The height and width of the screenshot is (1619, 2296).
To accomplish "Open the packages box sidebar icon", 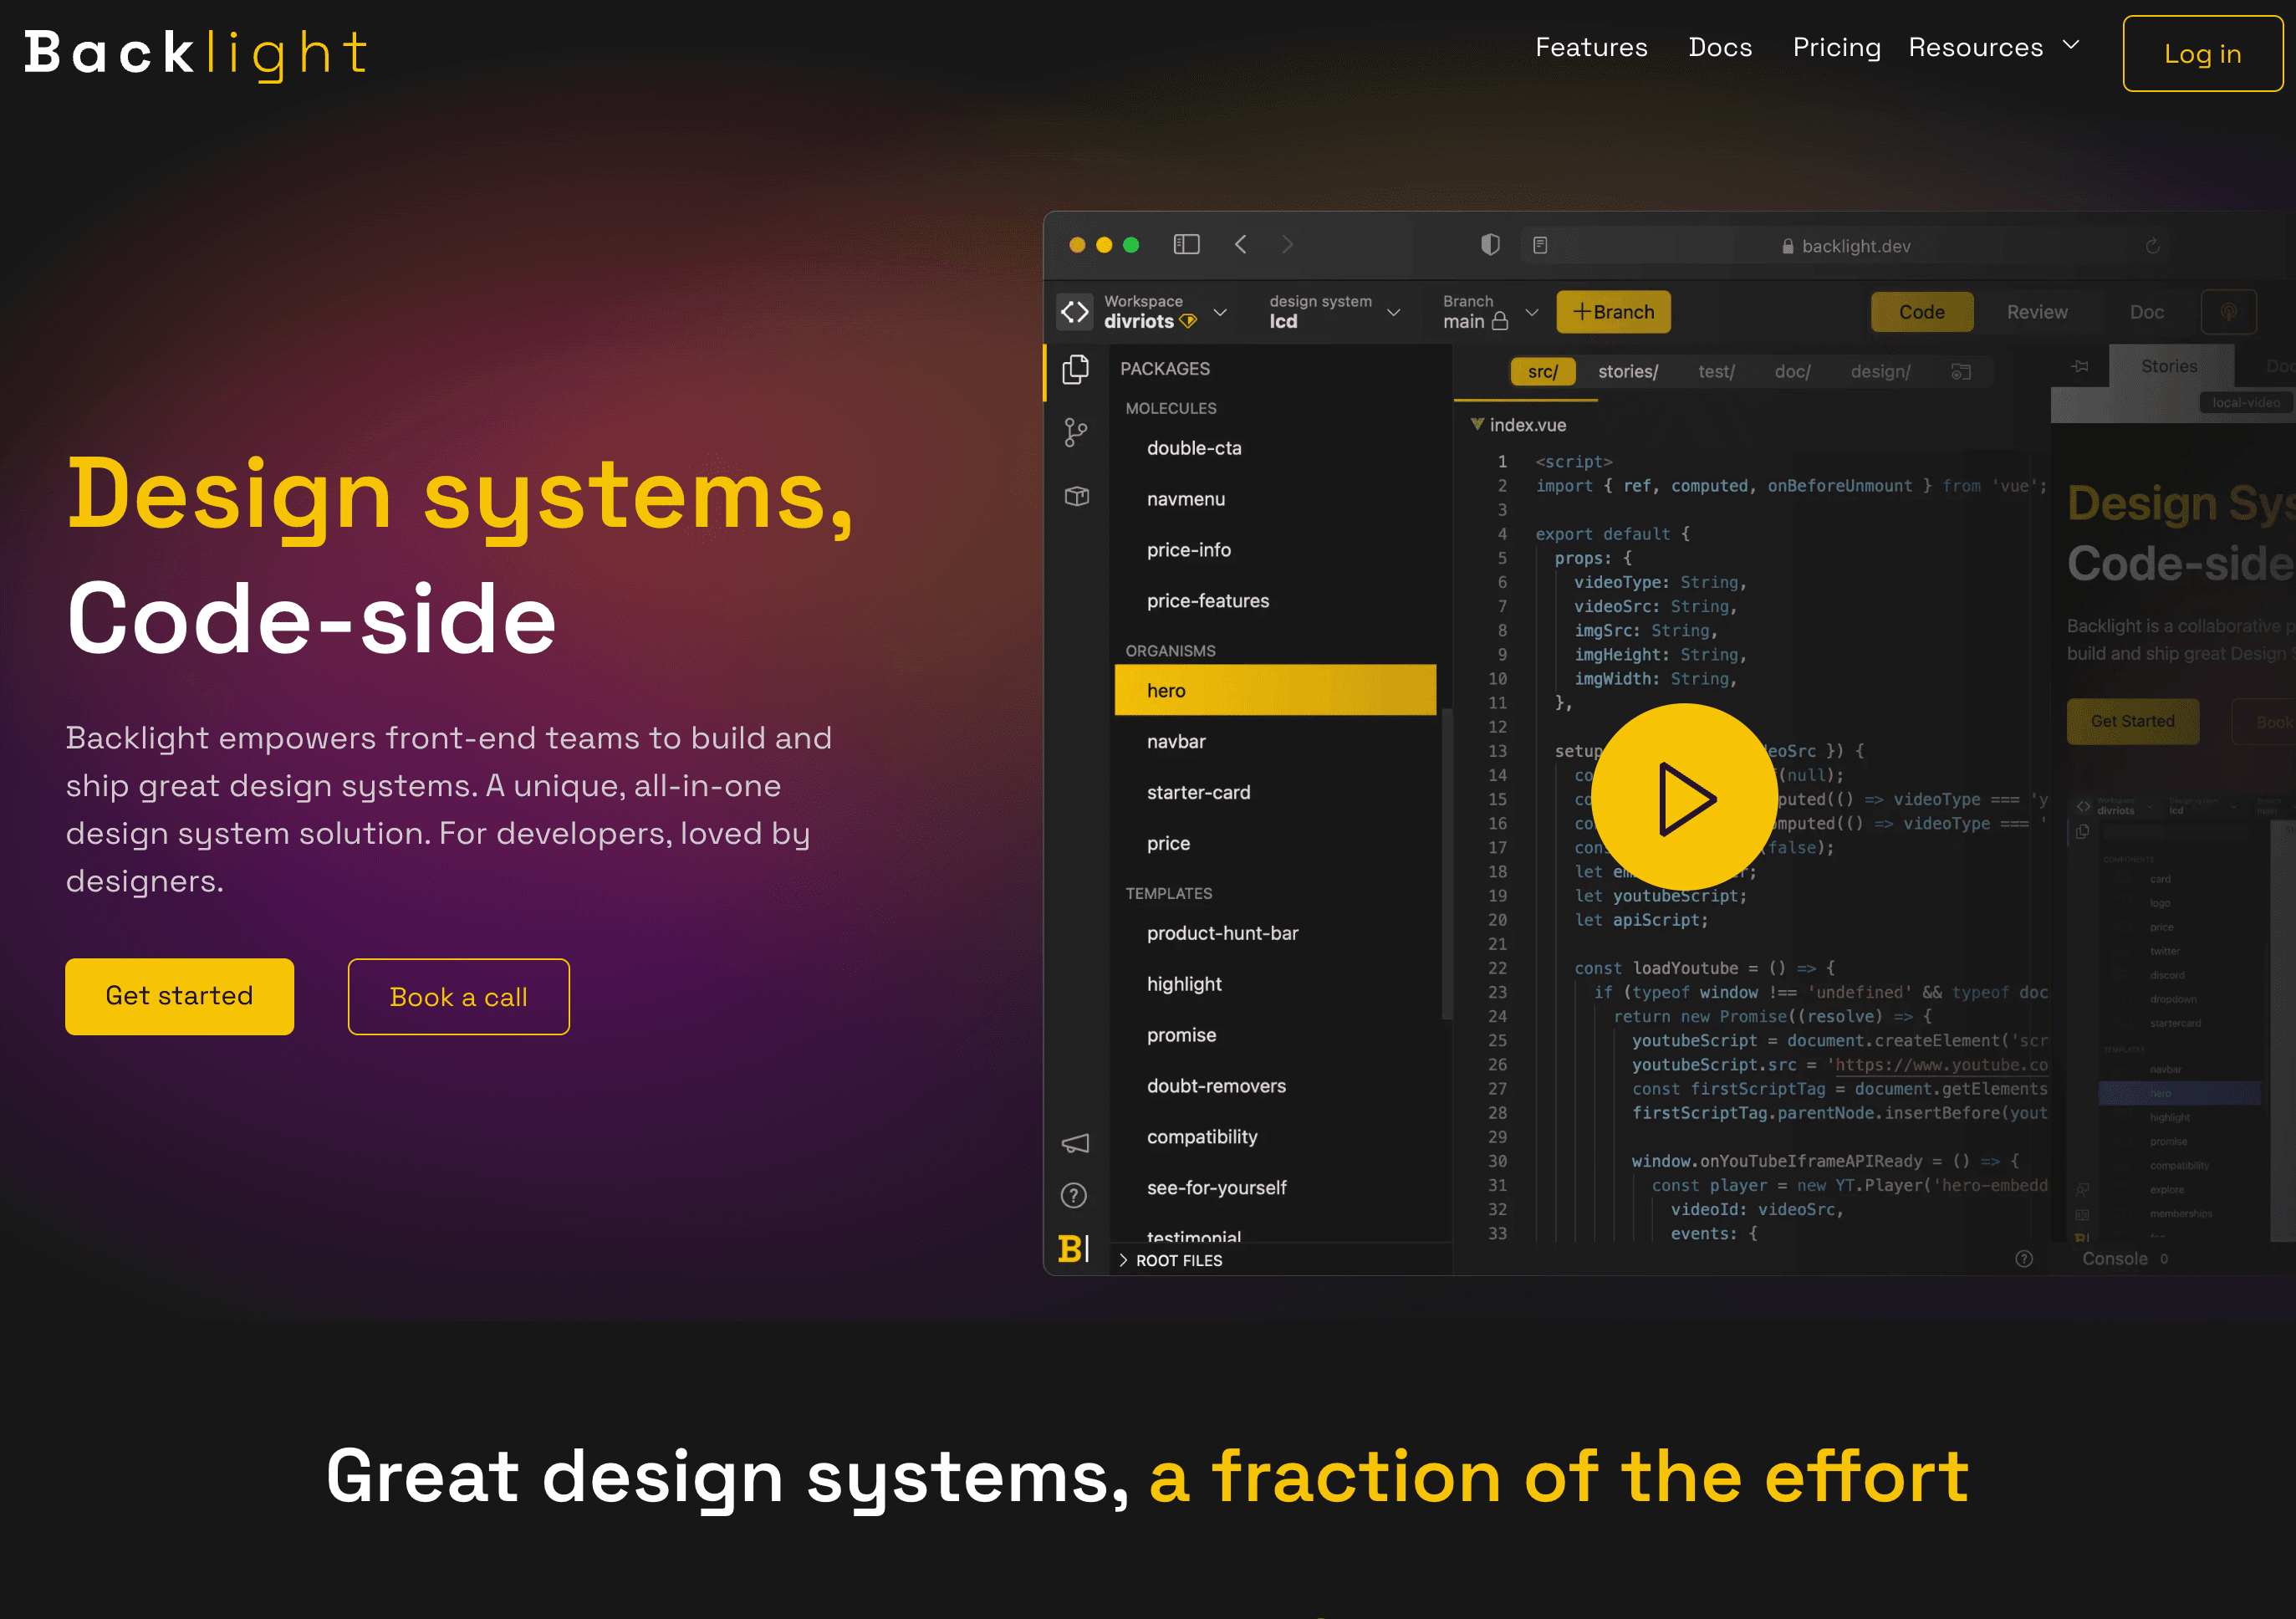I will tap(1077, 496).
